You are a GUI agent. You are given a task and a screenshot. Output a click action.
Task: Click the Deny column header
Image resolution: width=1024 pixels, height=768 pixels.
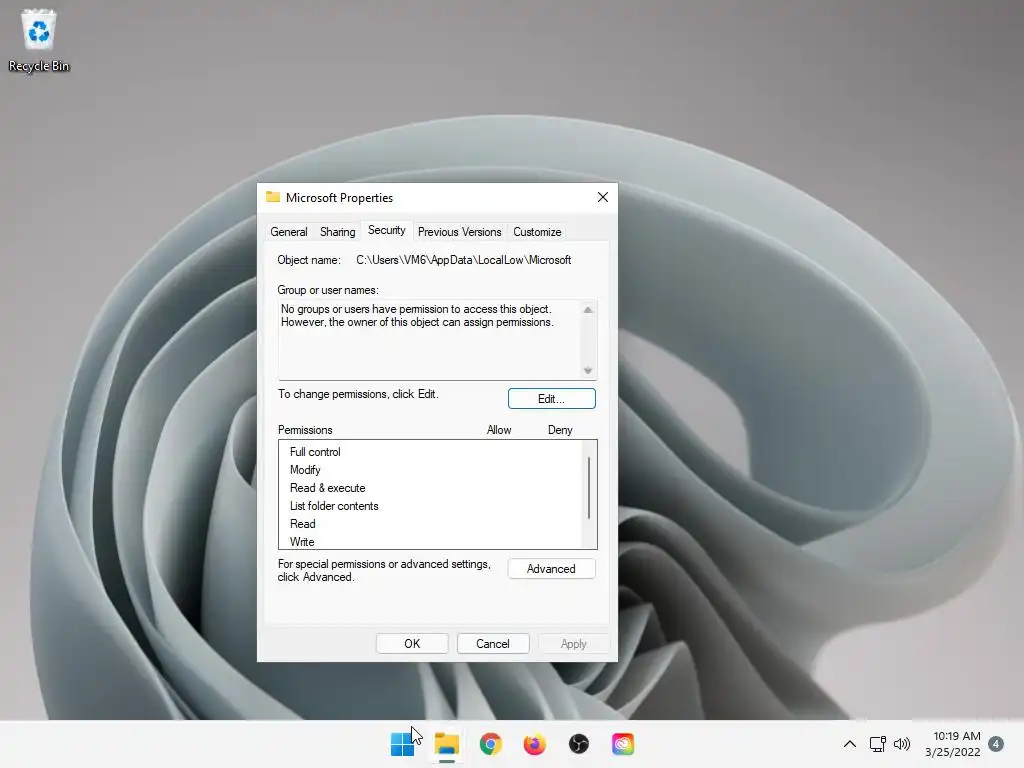560,430
